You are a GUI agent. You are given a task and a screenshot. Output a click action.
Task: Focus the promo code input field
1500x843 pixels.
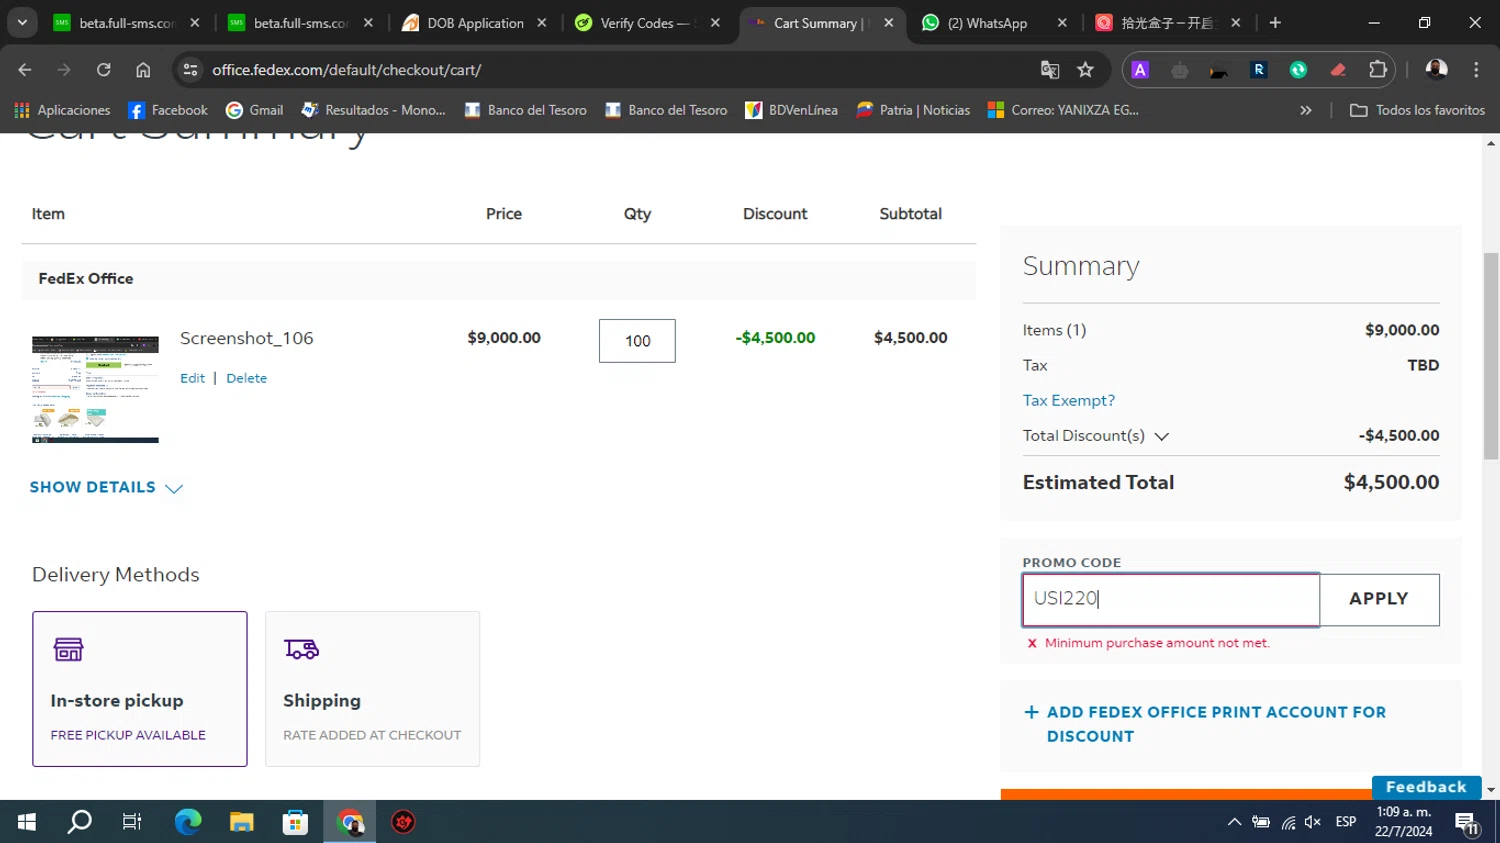(1171, 599)
